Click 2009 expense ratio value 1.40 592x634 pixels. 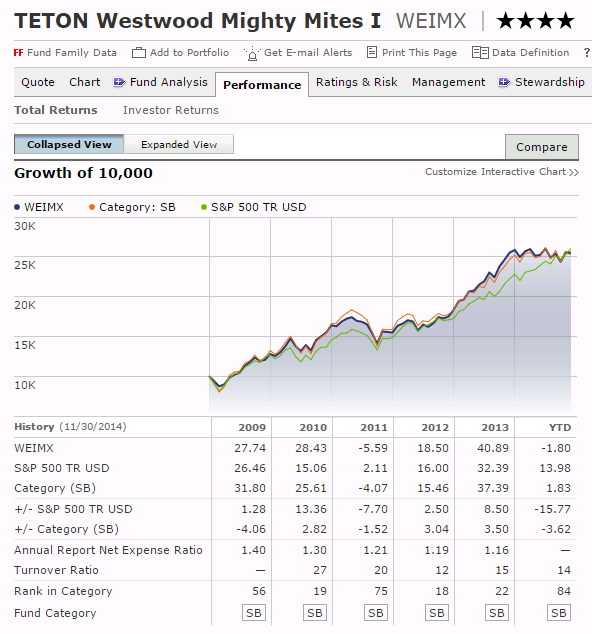(x=254, y=550)
